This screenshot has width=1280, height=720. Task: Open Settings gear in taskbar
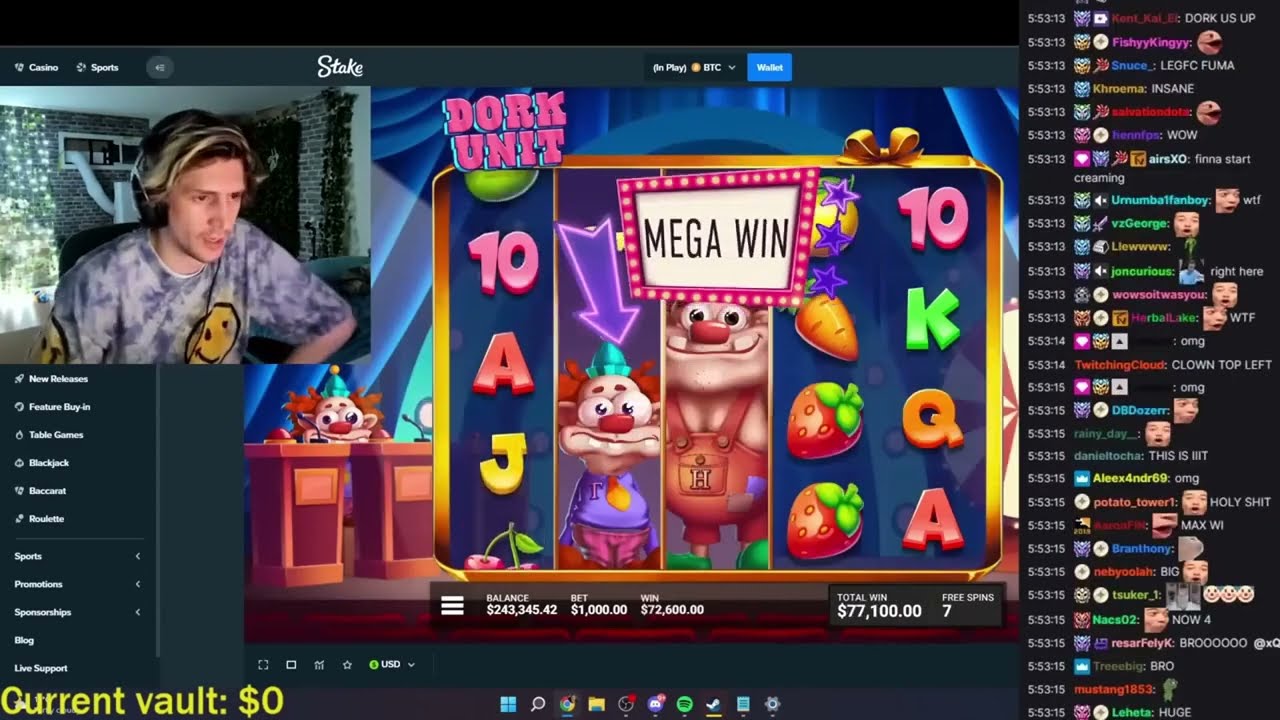click(x=772, y=704)
